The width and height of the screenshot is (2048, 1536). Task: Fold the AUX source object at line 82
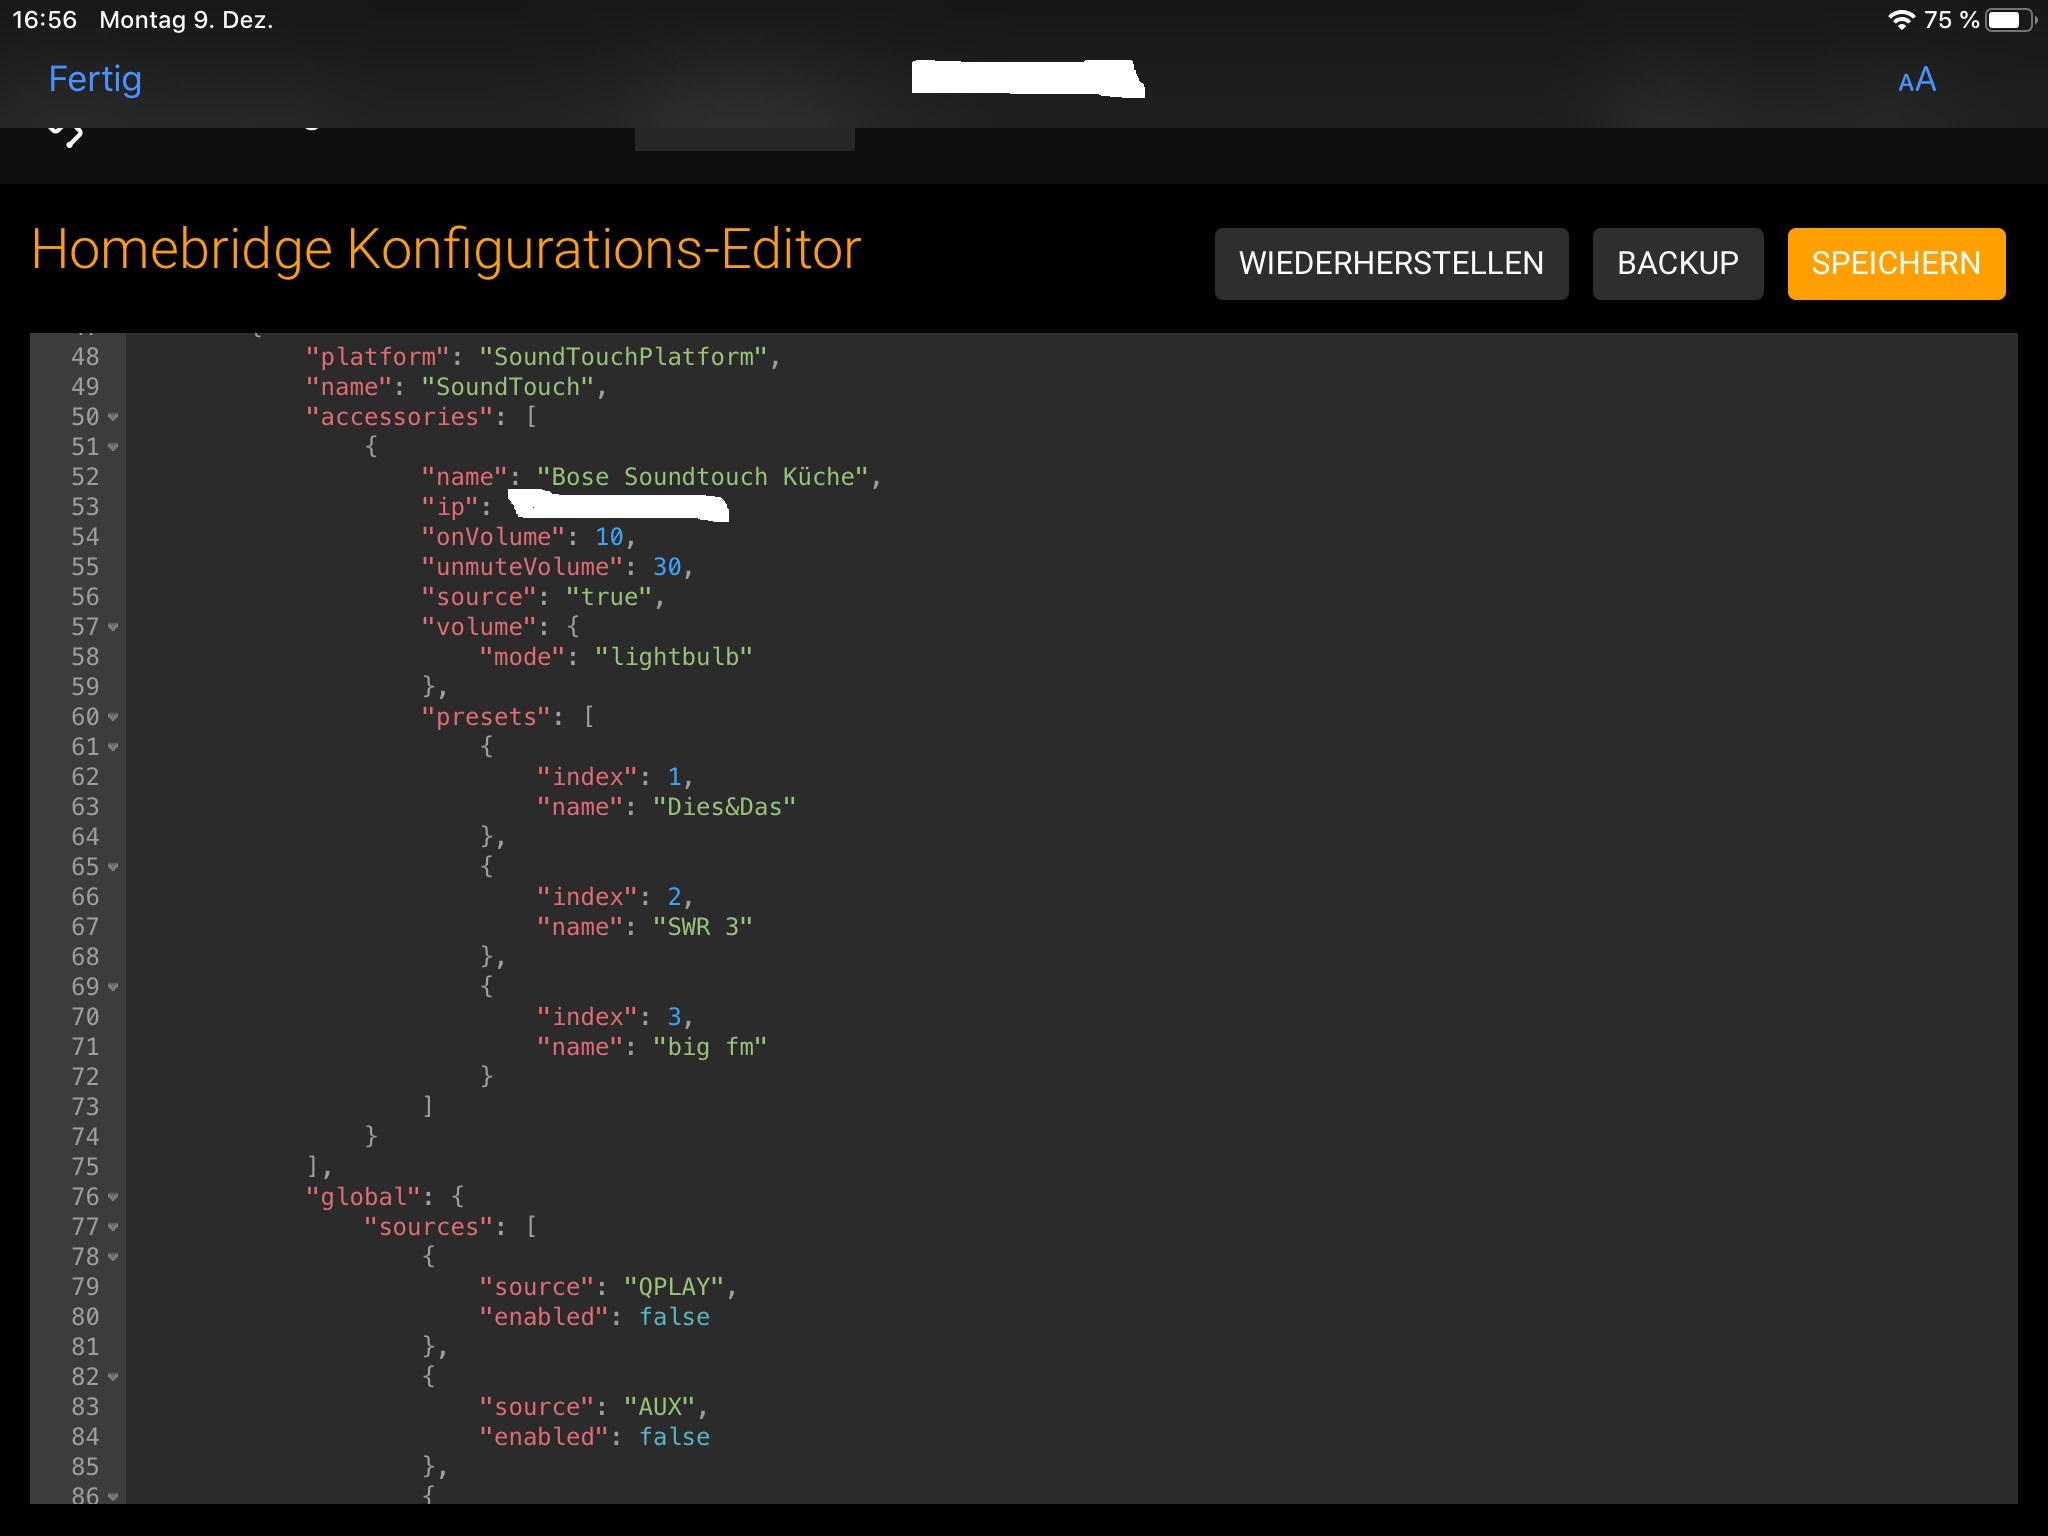click(113, 1377)
